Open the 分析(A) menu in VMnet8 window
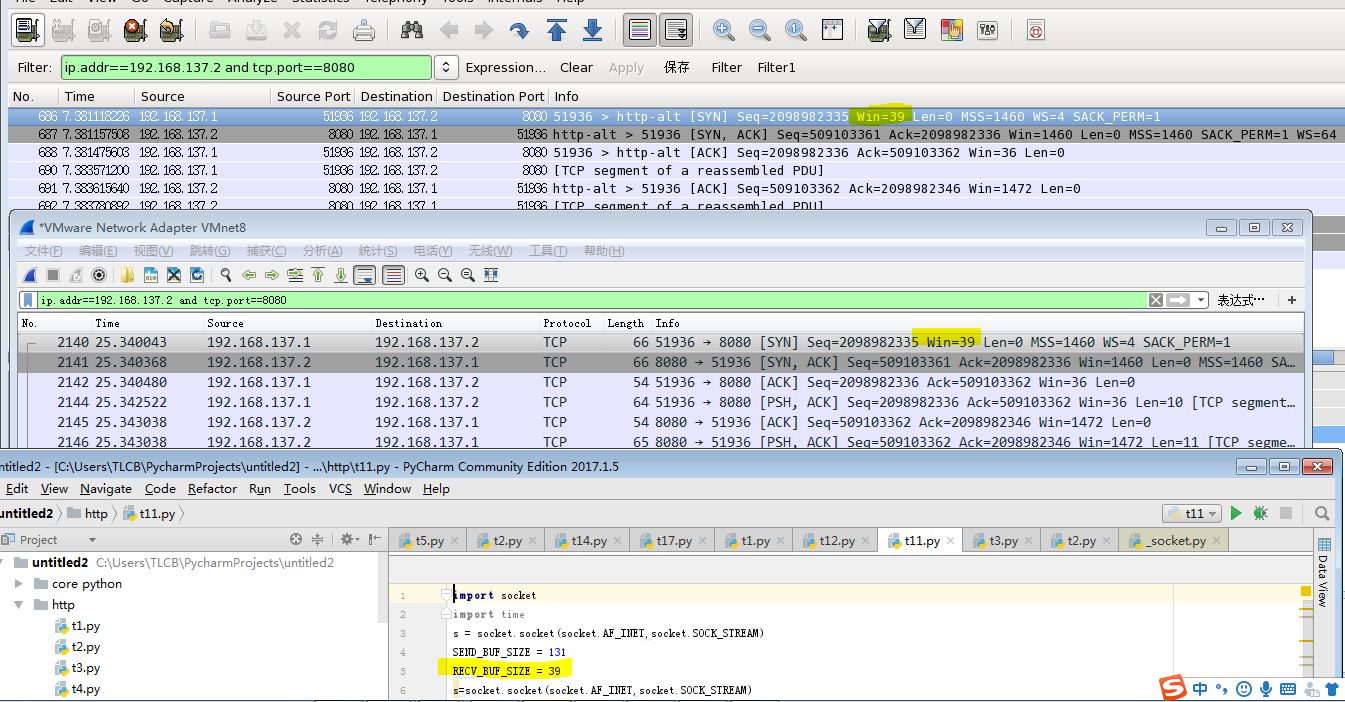This screenshot has height=702, width=1345. point(322,251)
